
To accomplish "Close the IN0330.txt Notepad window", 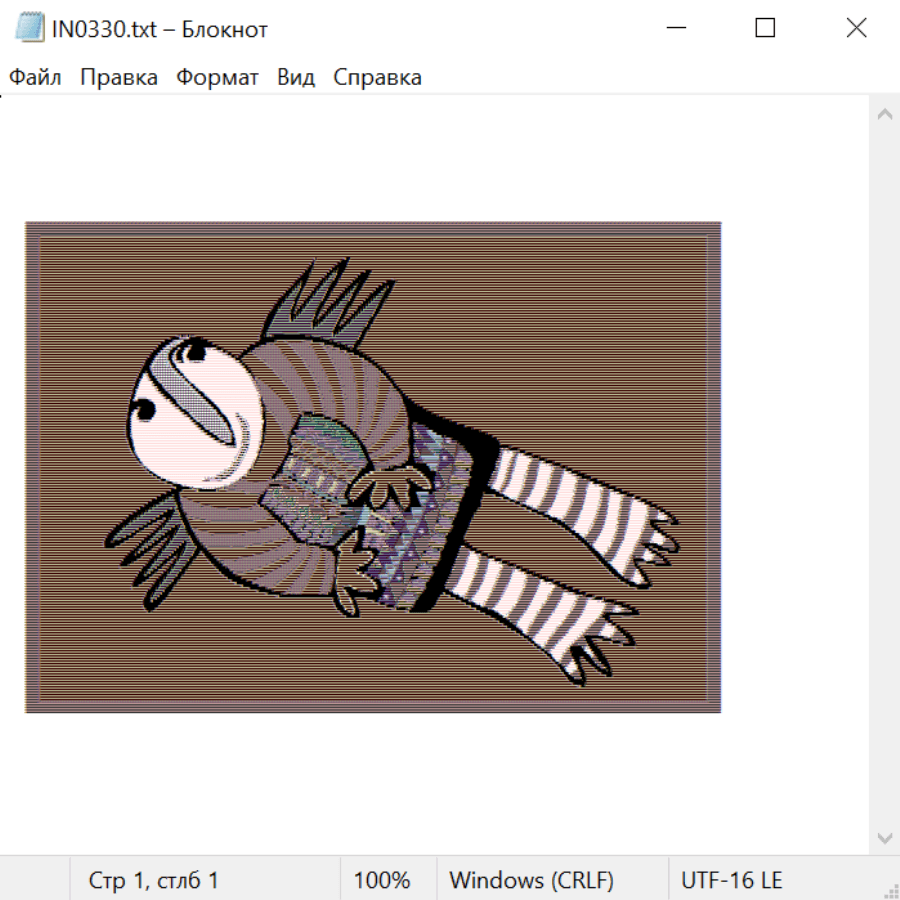I will (856, 28).
